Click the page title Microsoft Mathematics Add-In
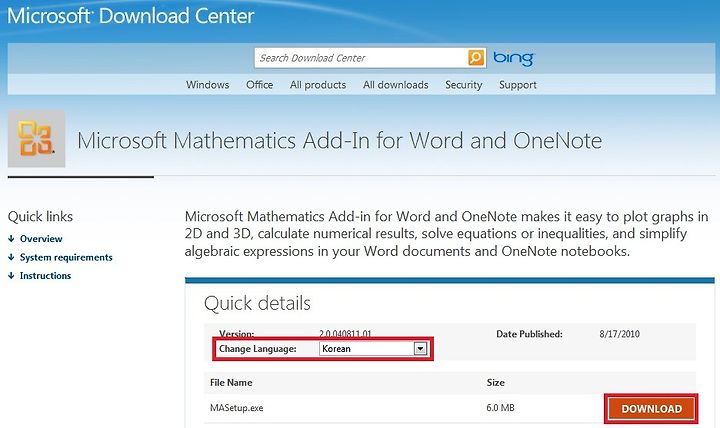 (339, 141)
